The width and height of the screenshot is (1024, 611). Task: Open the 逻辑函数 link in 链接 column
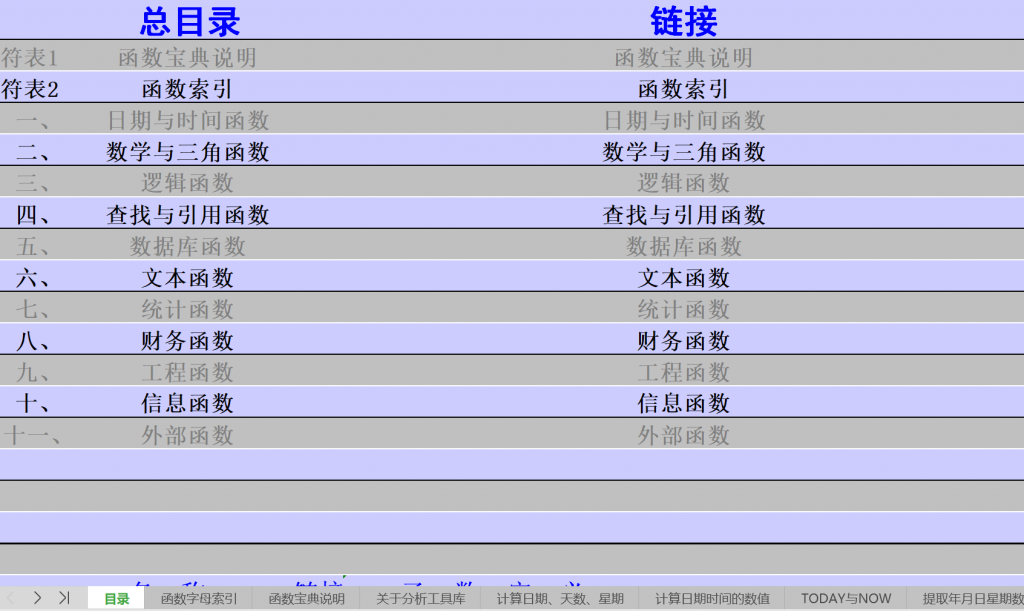(x=683, y=183)
